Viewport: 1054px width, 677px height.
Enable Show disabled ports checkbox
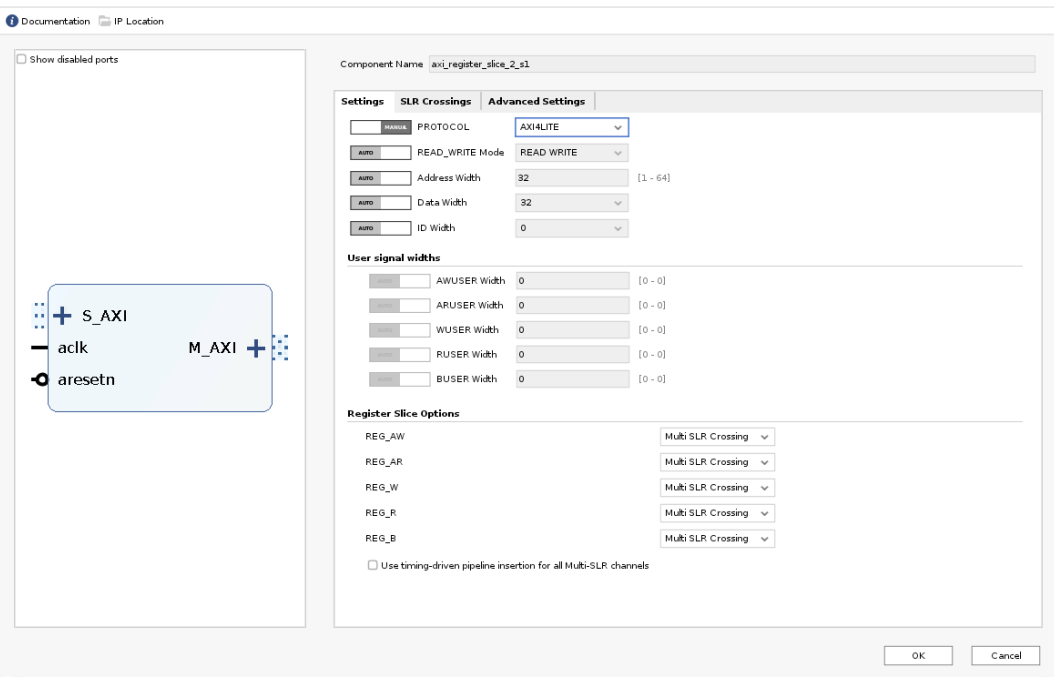pos(22,59)
